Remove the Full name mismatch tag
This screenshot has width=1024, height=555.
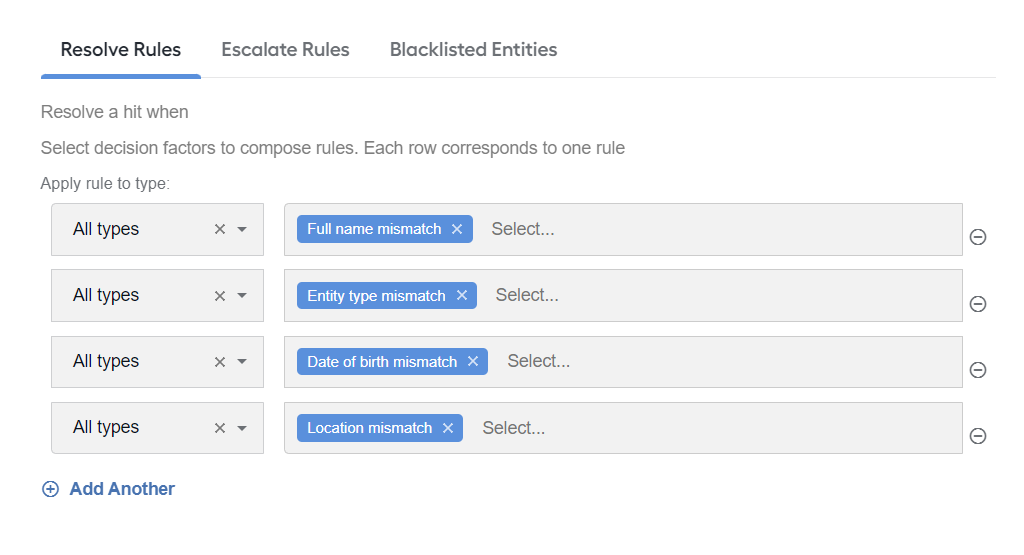457,229
